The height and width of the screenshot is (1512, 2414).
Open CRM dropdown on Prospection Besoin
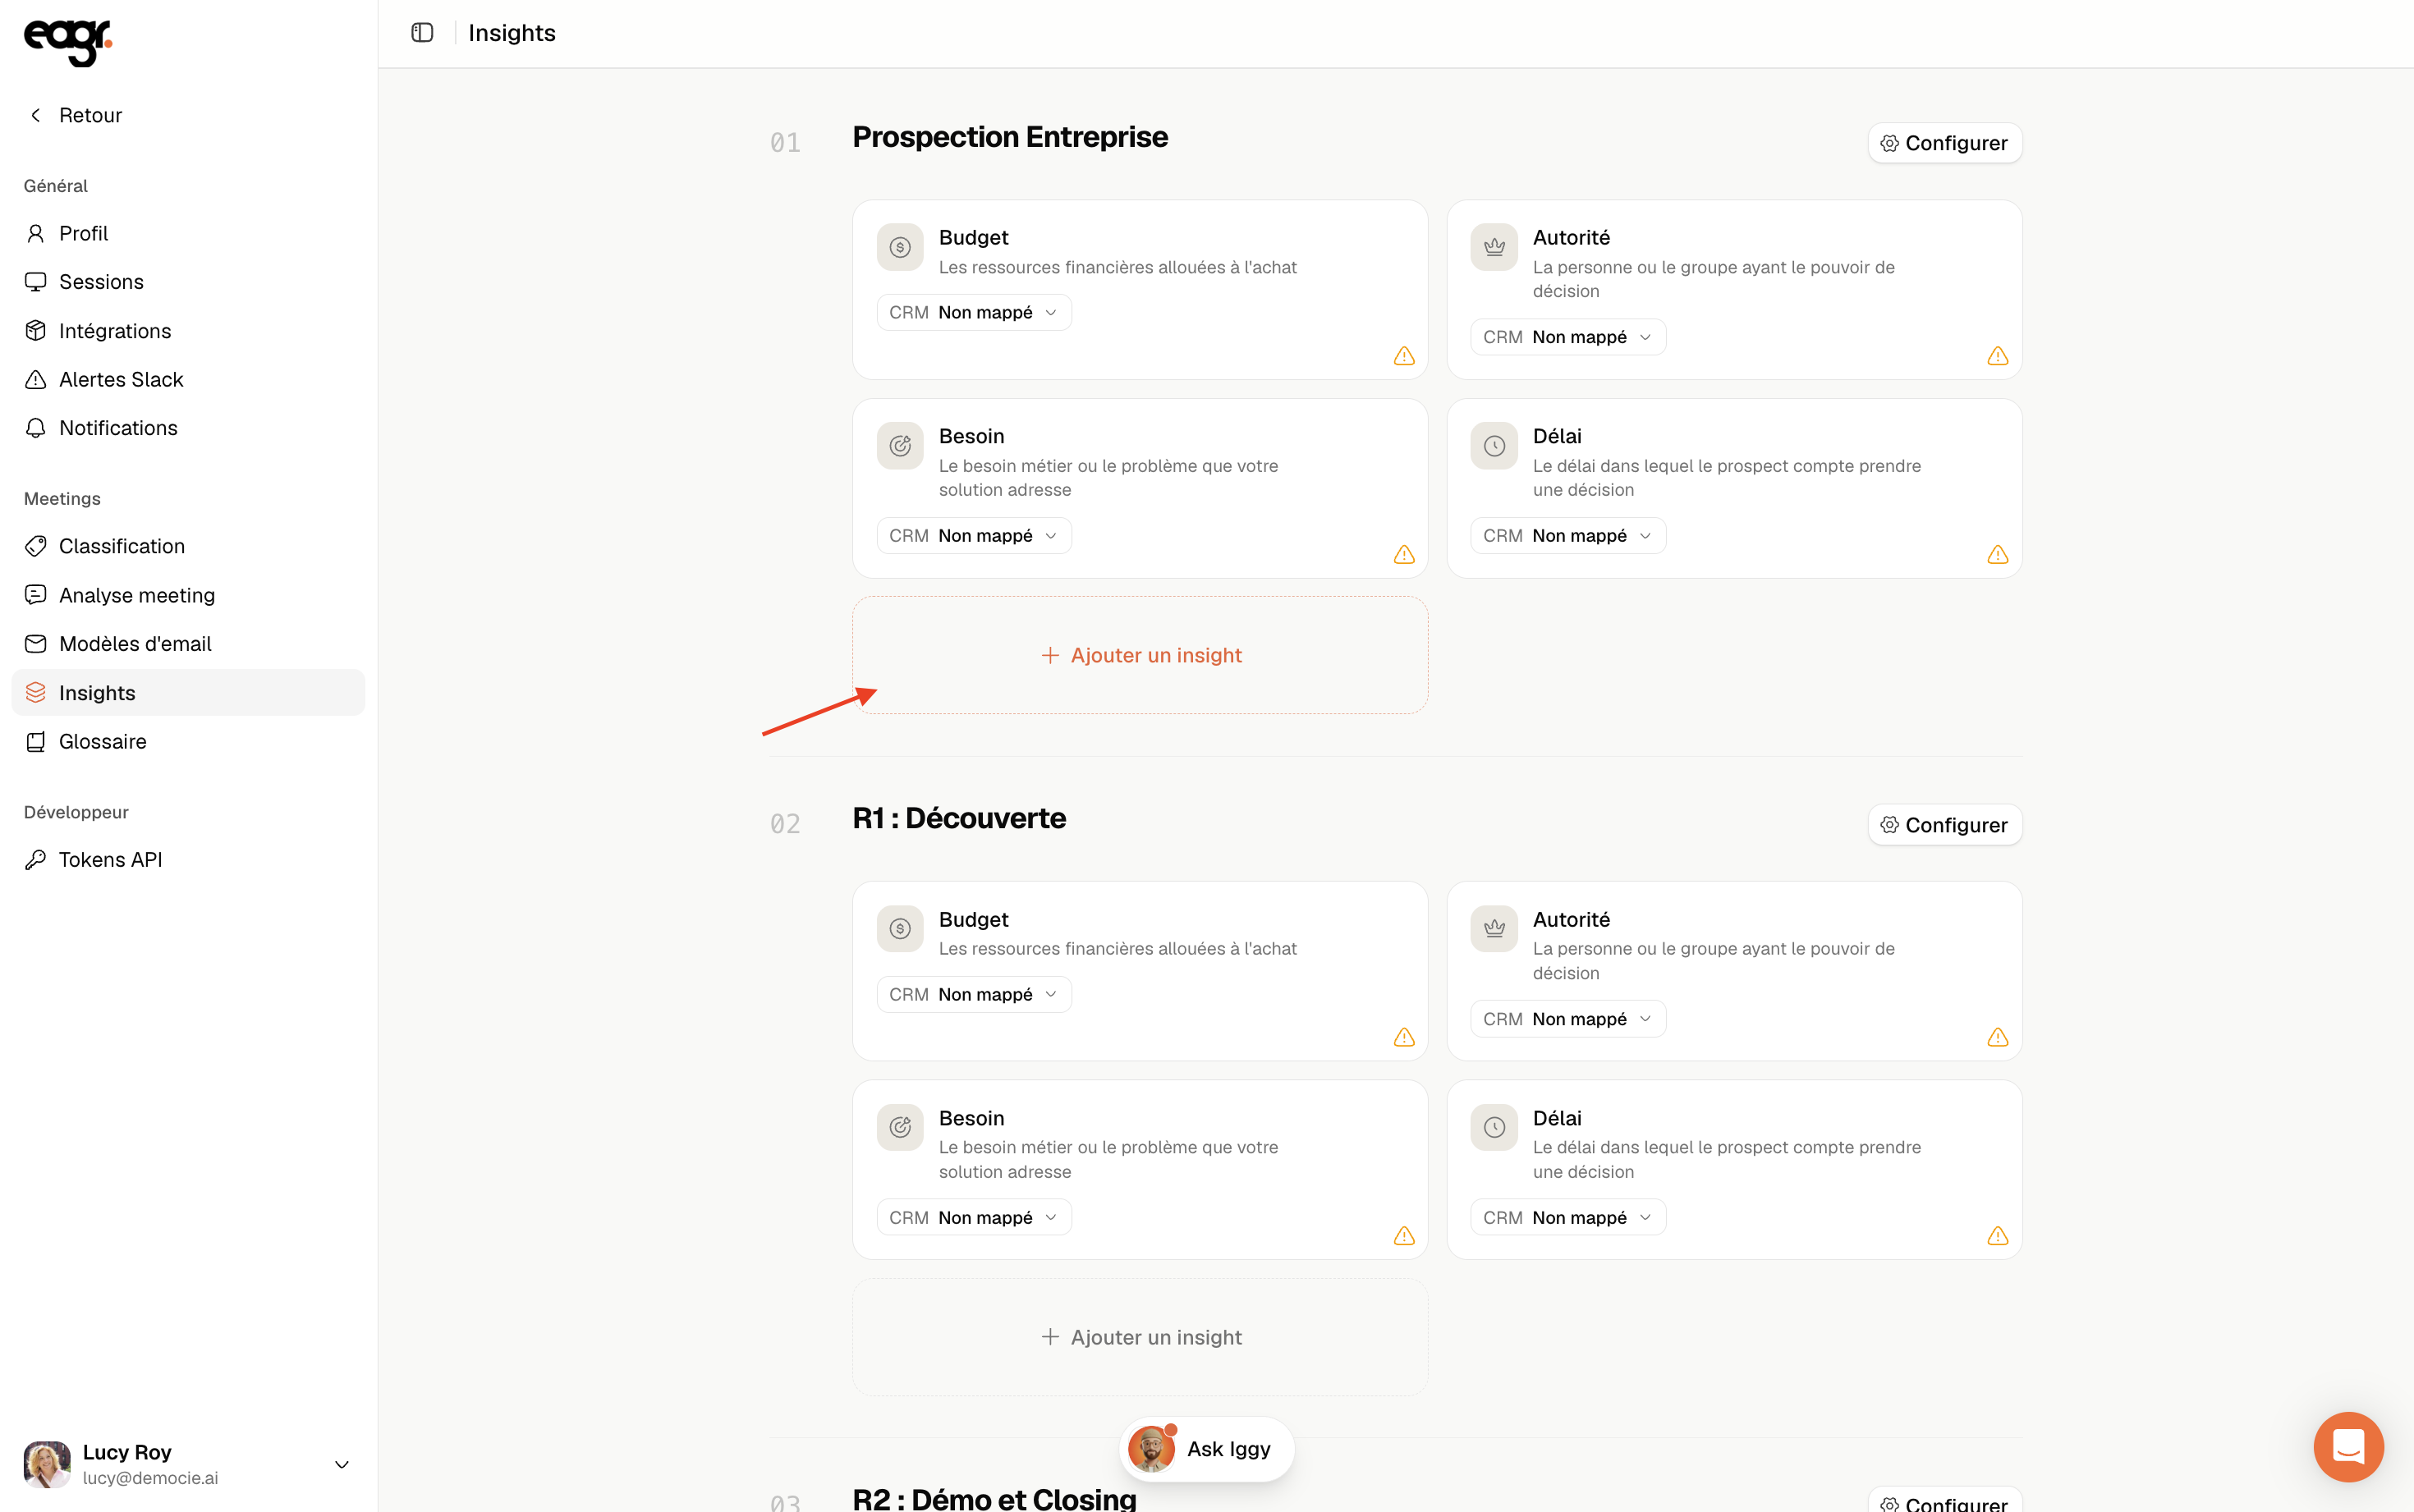coord(974,536)
